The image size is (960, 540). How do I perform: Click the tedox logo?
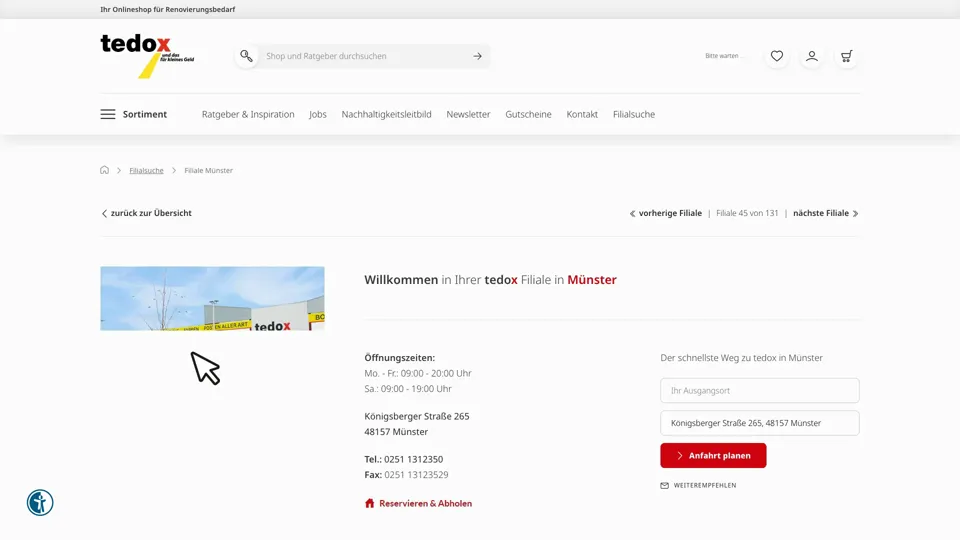[148, 56]
